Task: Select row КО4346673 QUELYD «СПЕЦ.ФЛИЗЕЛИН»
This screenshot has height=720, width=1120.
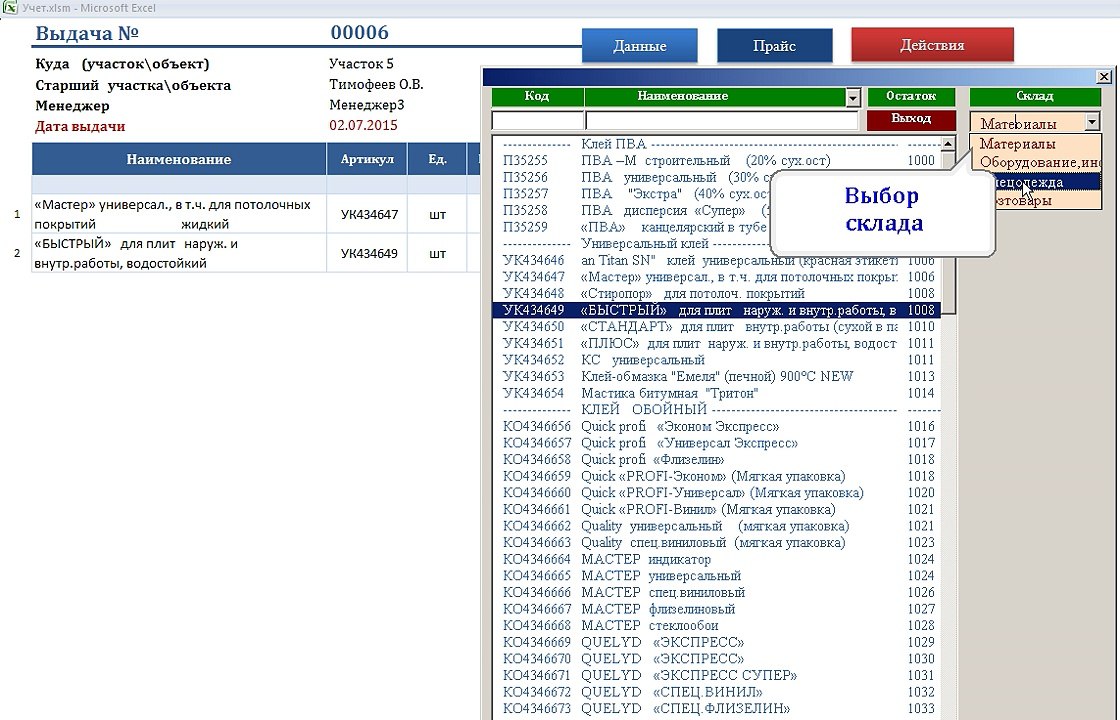Action: (x=717, y=709)
